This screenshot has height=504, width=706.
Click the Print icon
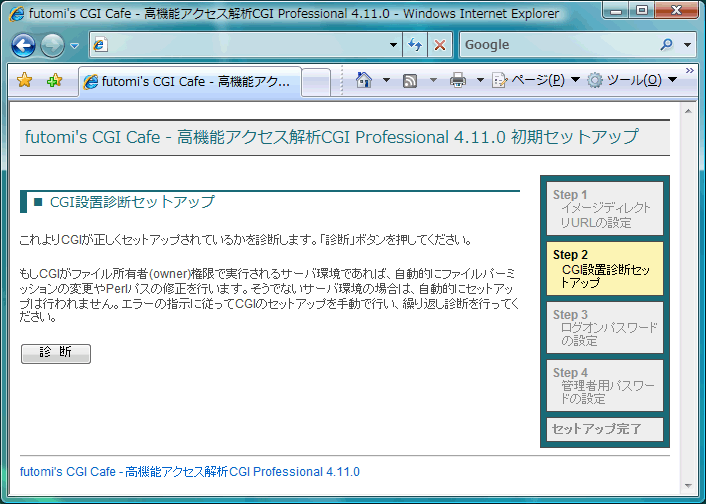[x=458, y=81]
